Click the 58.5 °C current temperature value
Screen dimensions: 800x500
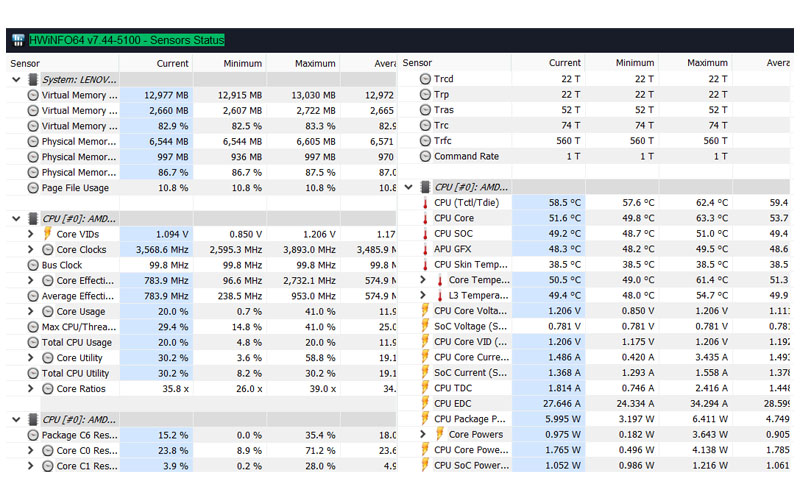coord(564,203)
